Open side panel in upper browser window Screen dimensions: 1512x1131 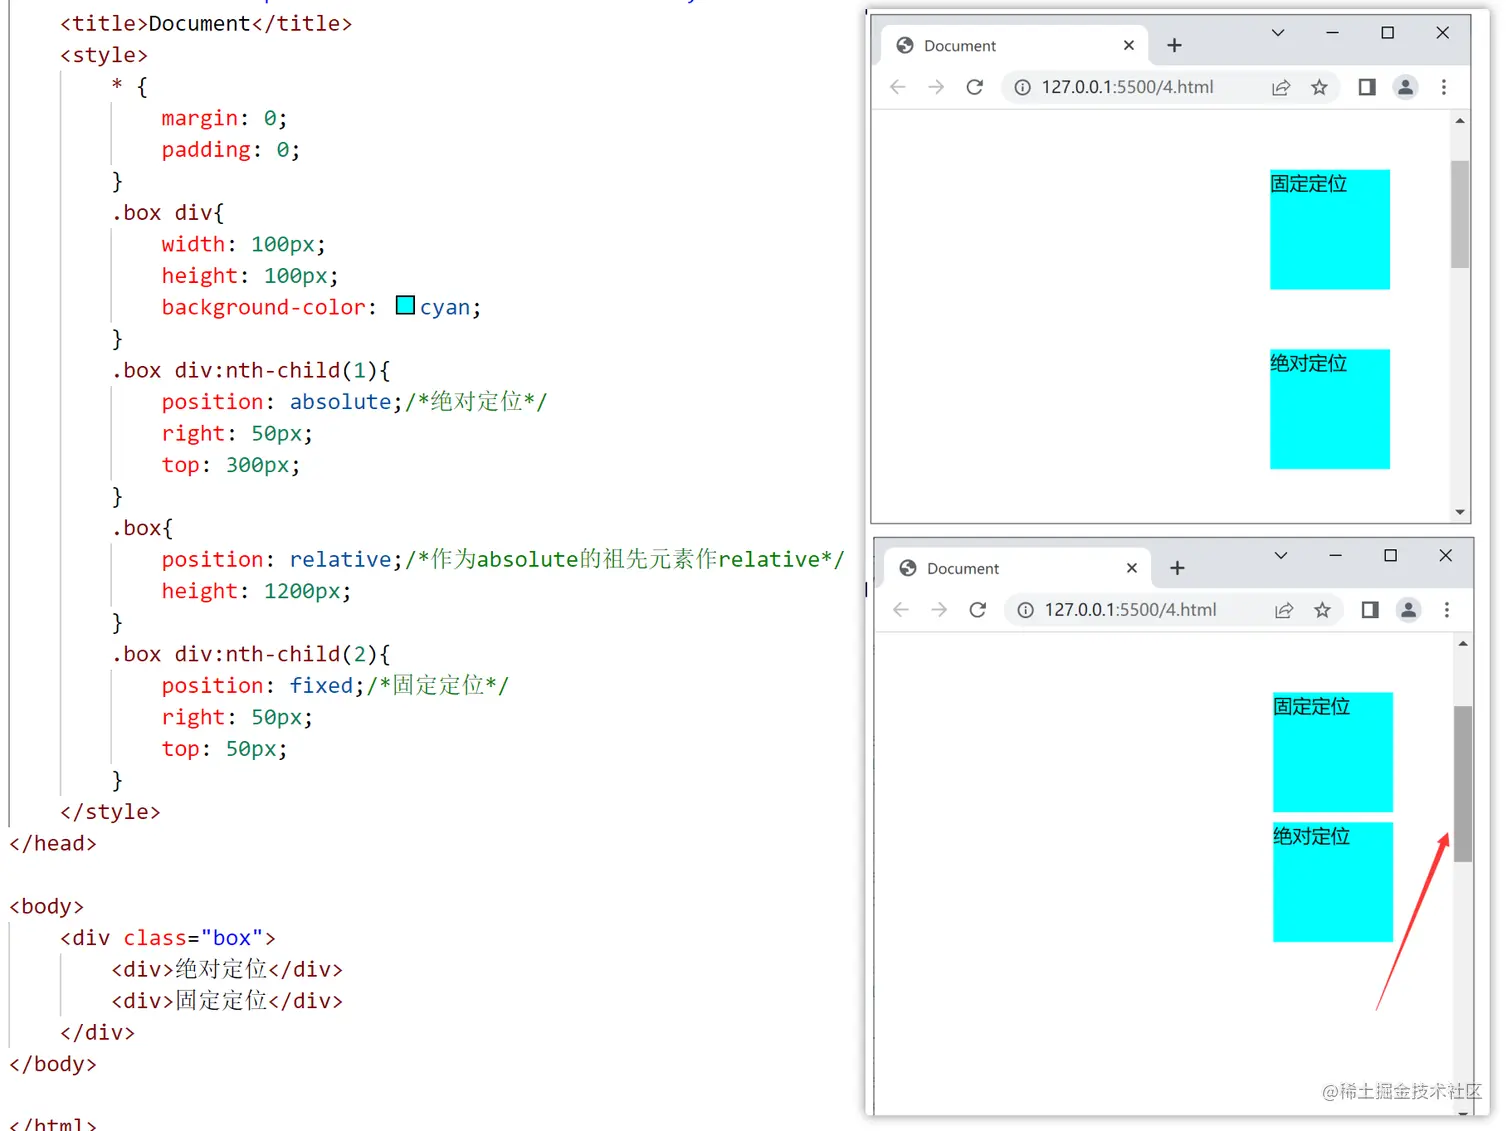pyautogui.click(x=1367, y=87)
